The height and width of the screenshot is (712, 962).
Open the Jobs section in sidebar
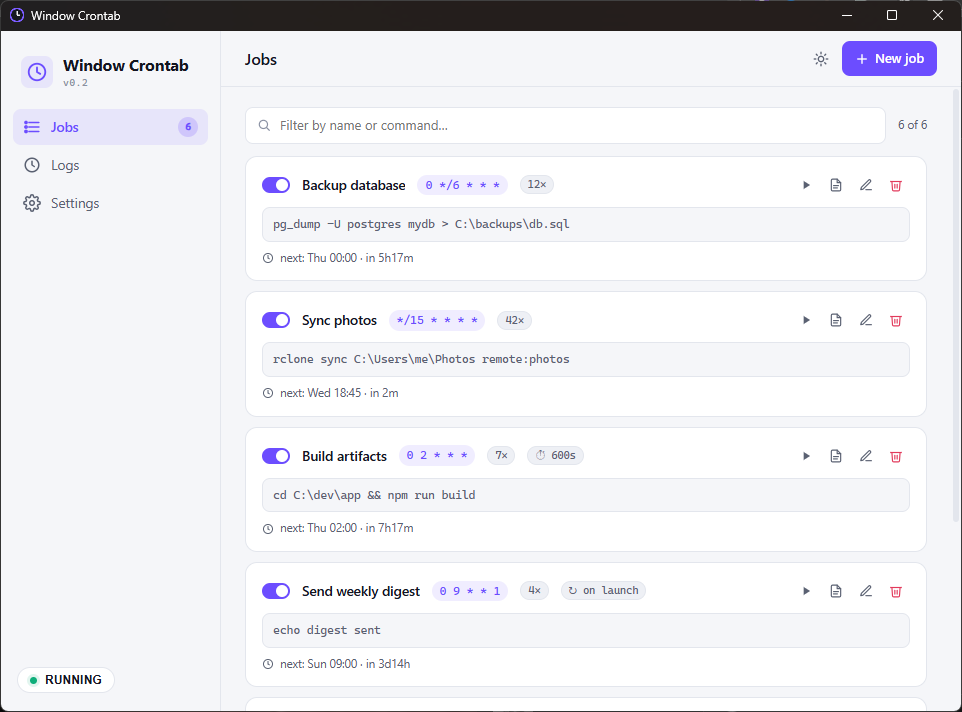point(110,127)
